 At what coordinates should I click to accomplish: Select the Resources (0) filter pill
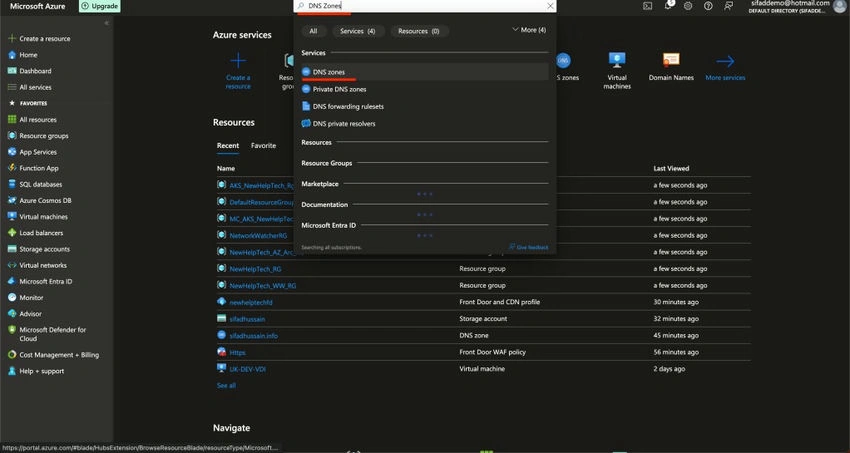click(418, 31)
